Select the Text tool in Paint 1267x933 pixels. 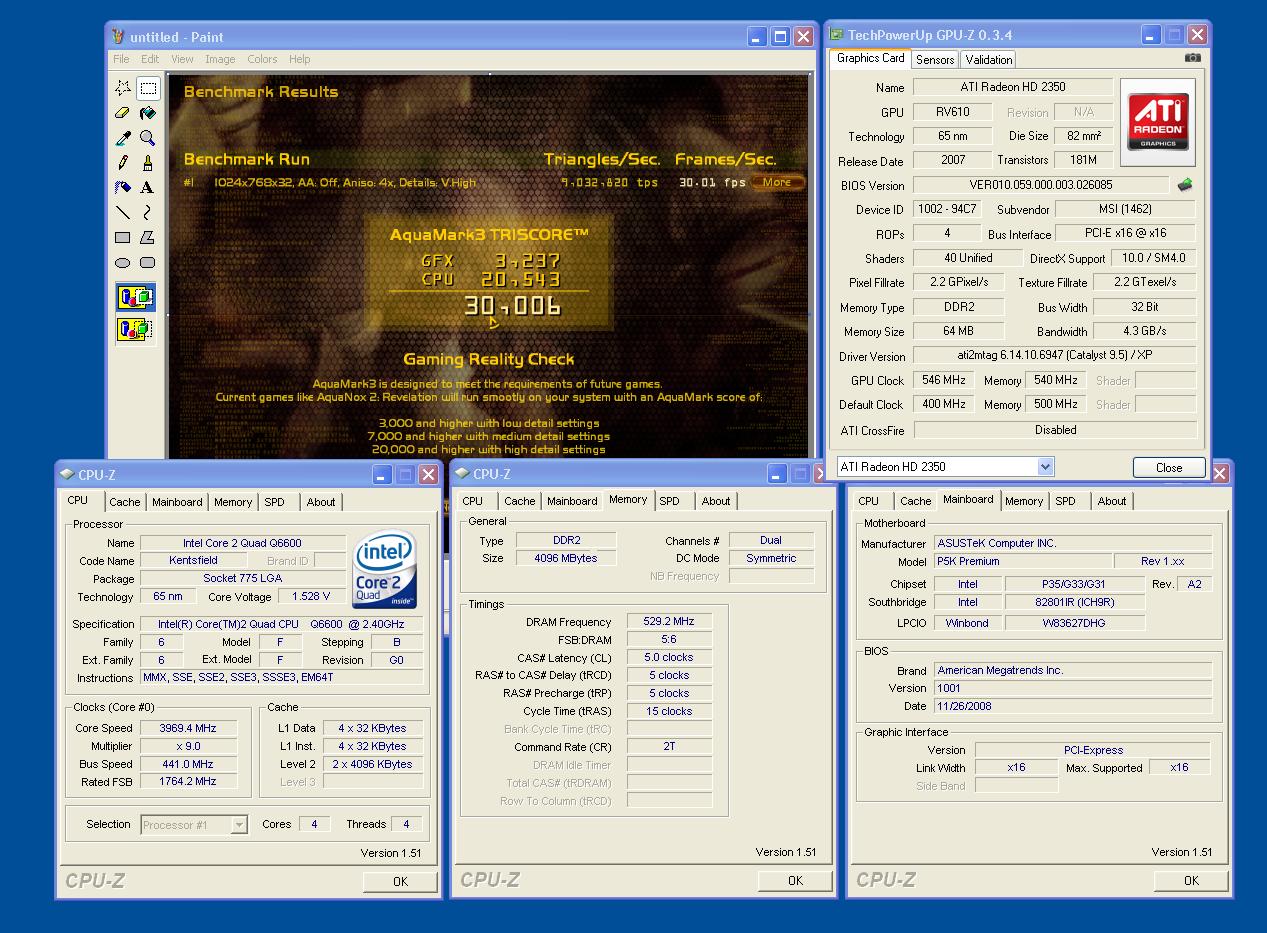(x=147, y=188)
